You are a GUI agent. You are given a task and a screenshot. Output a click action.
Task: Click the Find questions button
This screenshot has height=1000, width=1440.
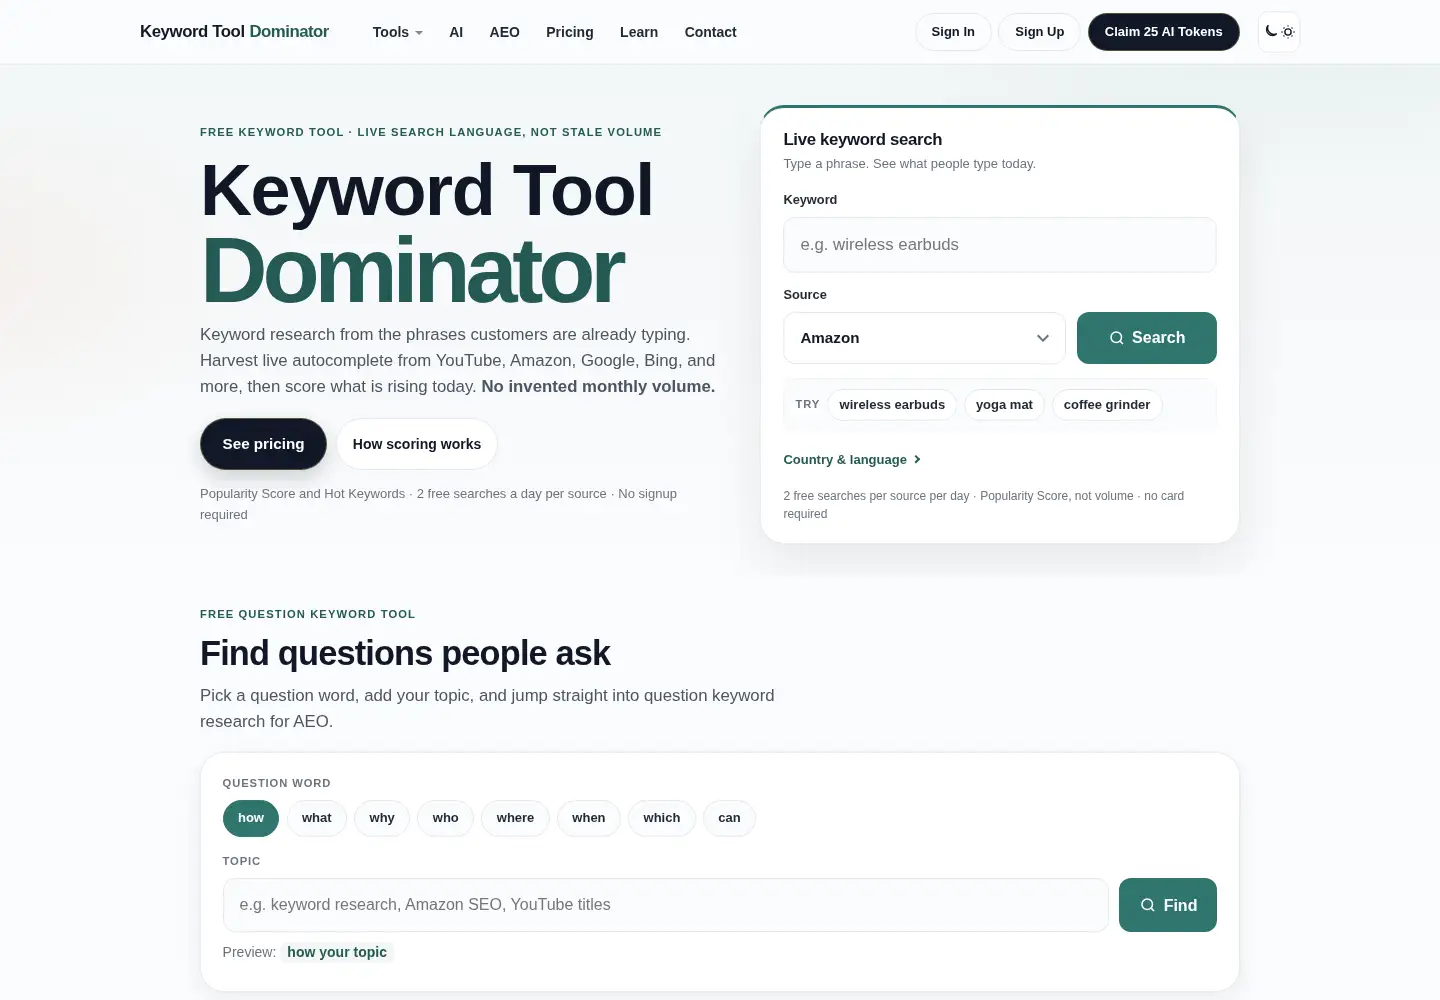(1168, 905)
